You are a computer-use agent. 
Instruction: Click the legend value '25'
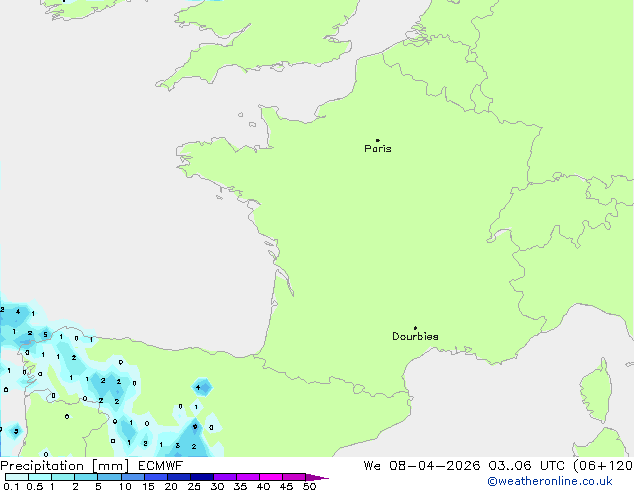coord(194,486)
